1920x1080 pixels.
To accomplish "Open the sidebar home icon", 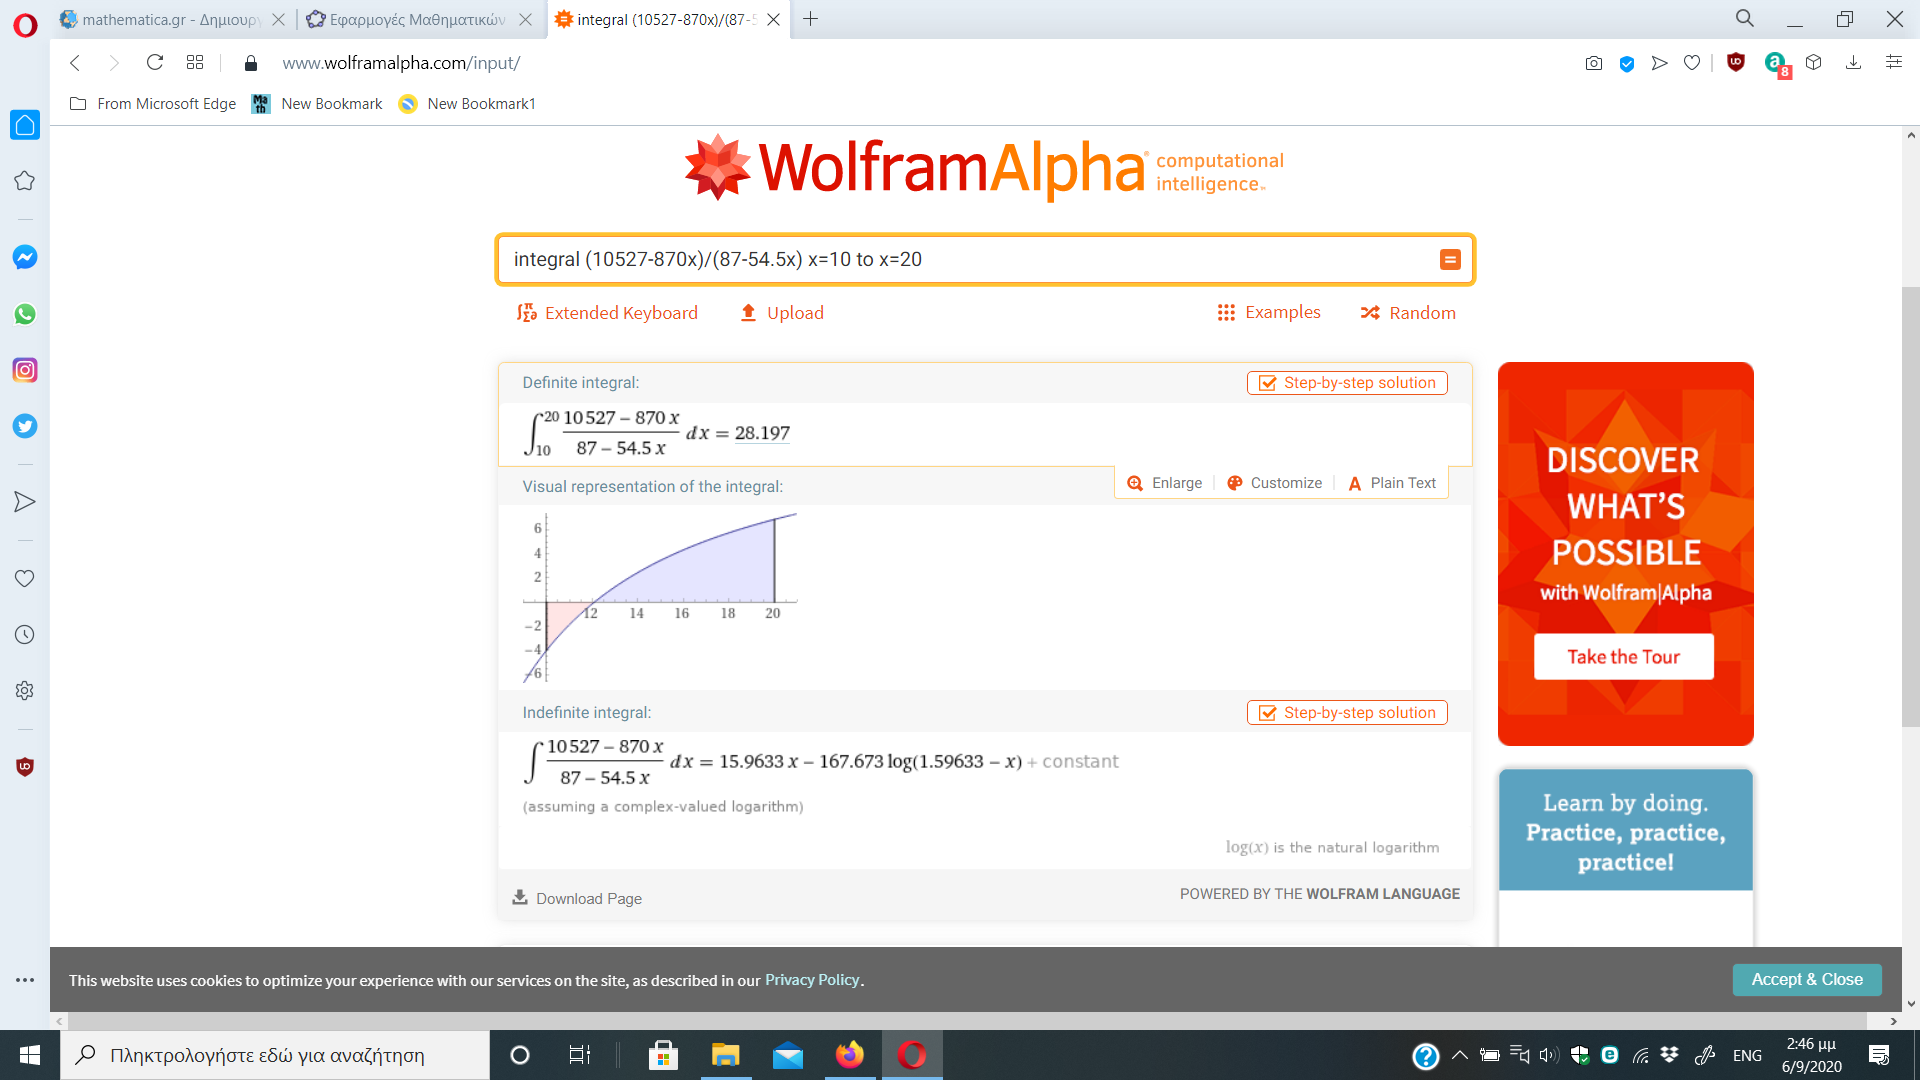I will click(x=25, y=125).
